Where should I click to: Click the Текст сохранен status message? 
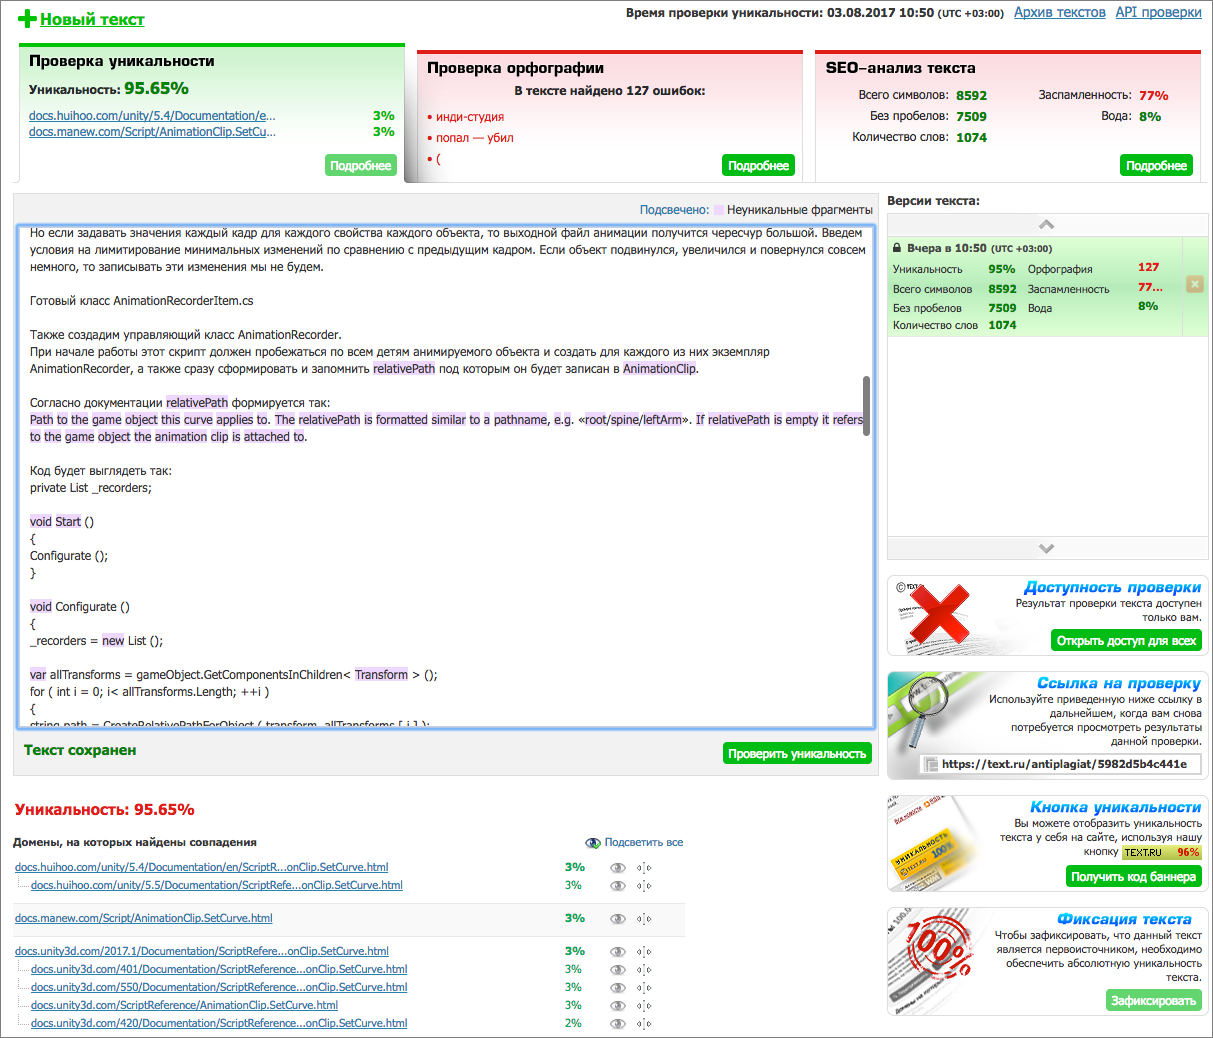[80, 750]
